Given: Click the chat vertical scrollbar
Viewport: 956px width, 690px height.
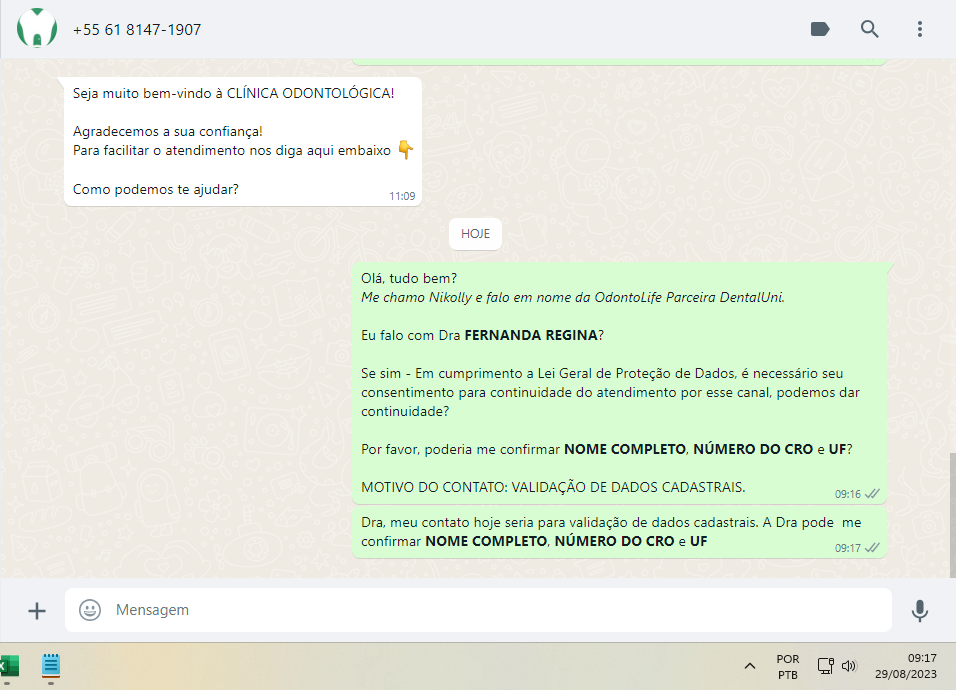Looking at the screenshot, I should click(952, 514).
